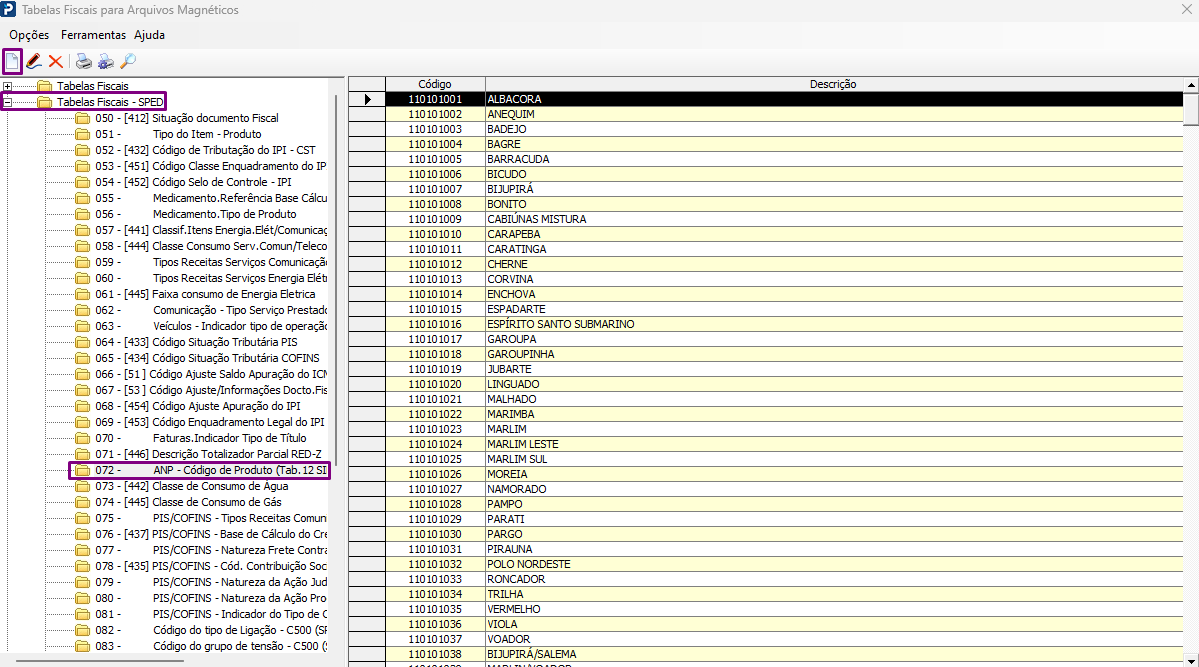Expand the Tabelas Fiscais tree node
The width and height of the screenshot is (1199, 667).
pos(8,86)
